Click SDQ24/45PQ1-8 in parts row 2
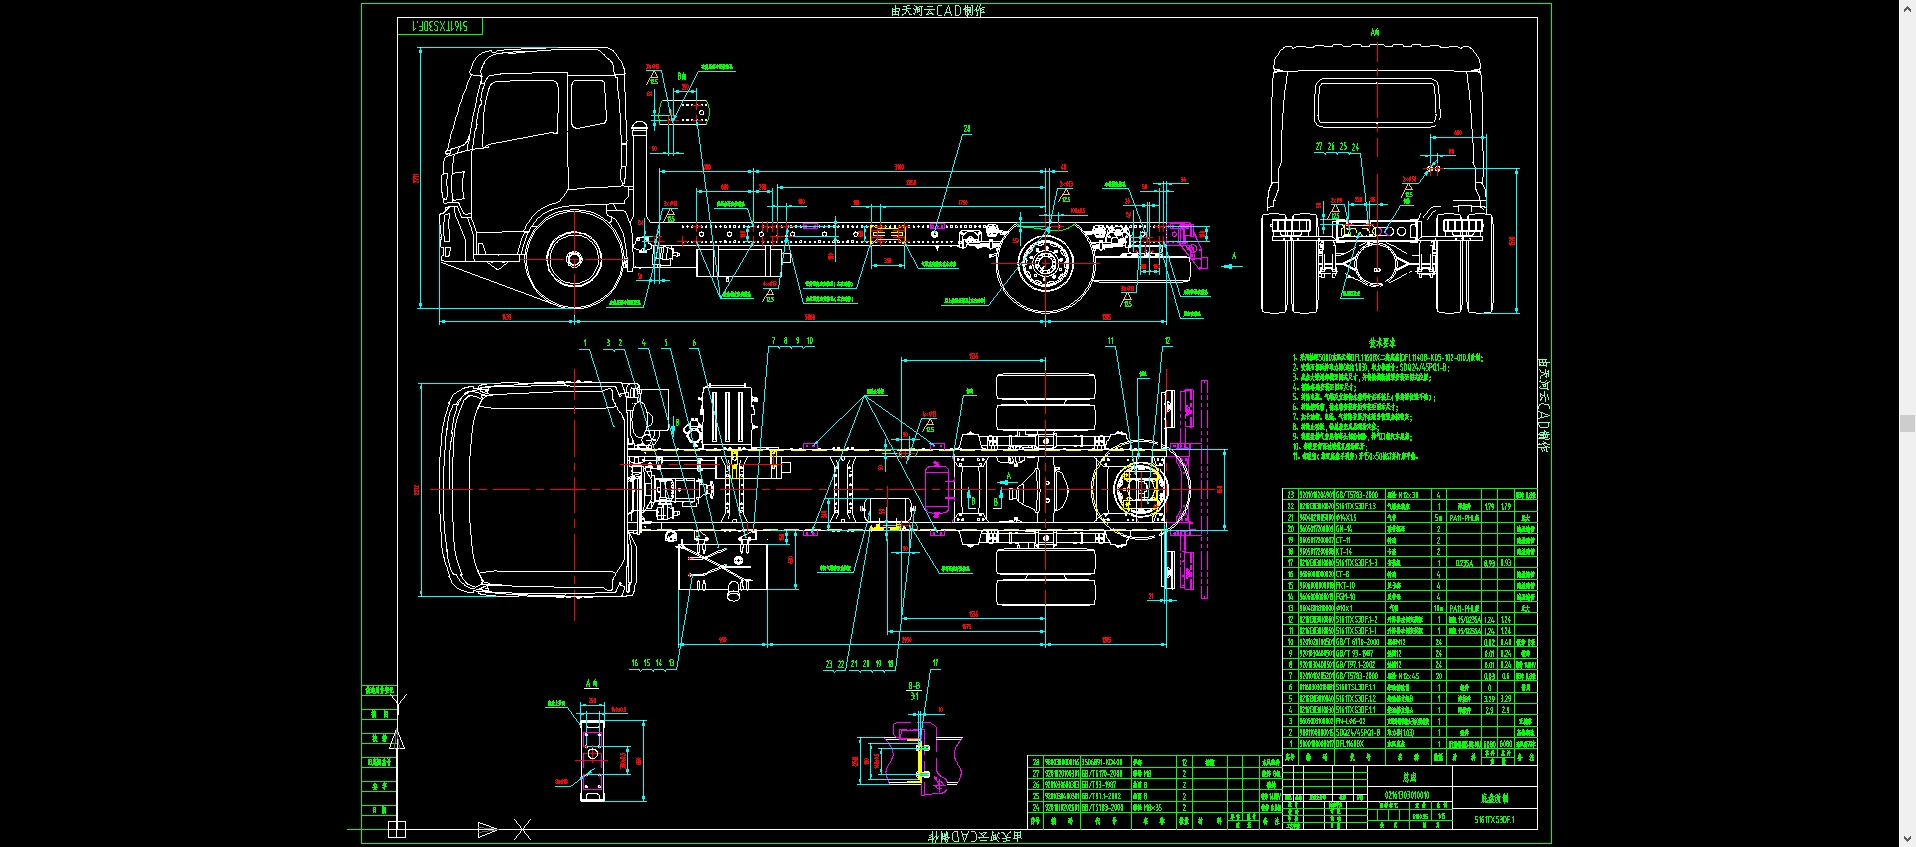This screenshot has width=1916, height=847. (x=1358, y=733)
